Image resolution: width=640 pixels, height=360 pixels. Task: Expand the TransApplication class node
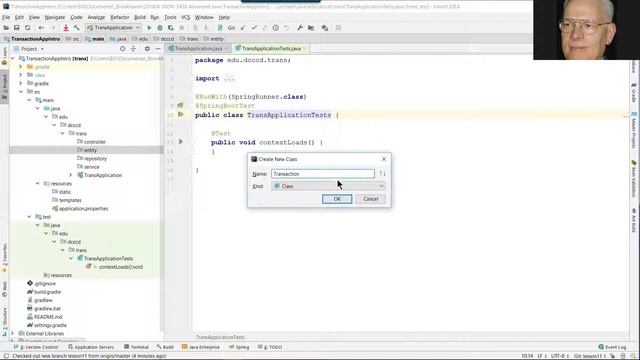click(x=71, y=175)
